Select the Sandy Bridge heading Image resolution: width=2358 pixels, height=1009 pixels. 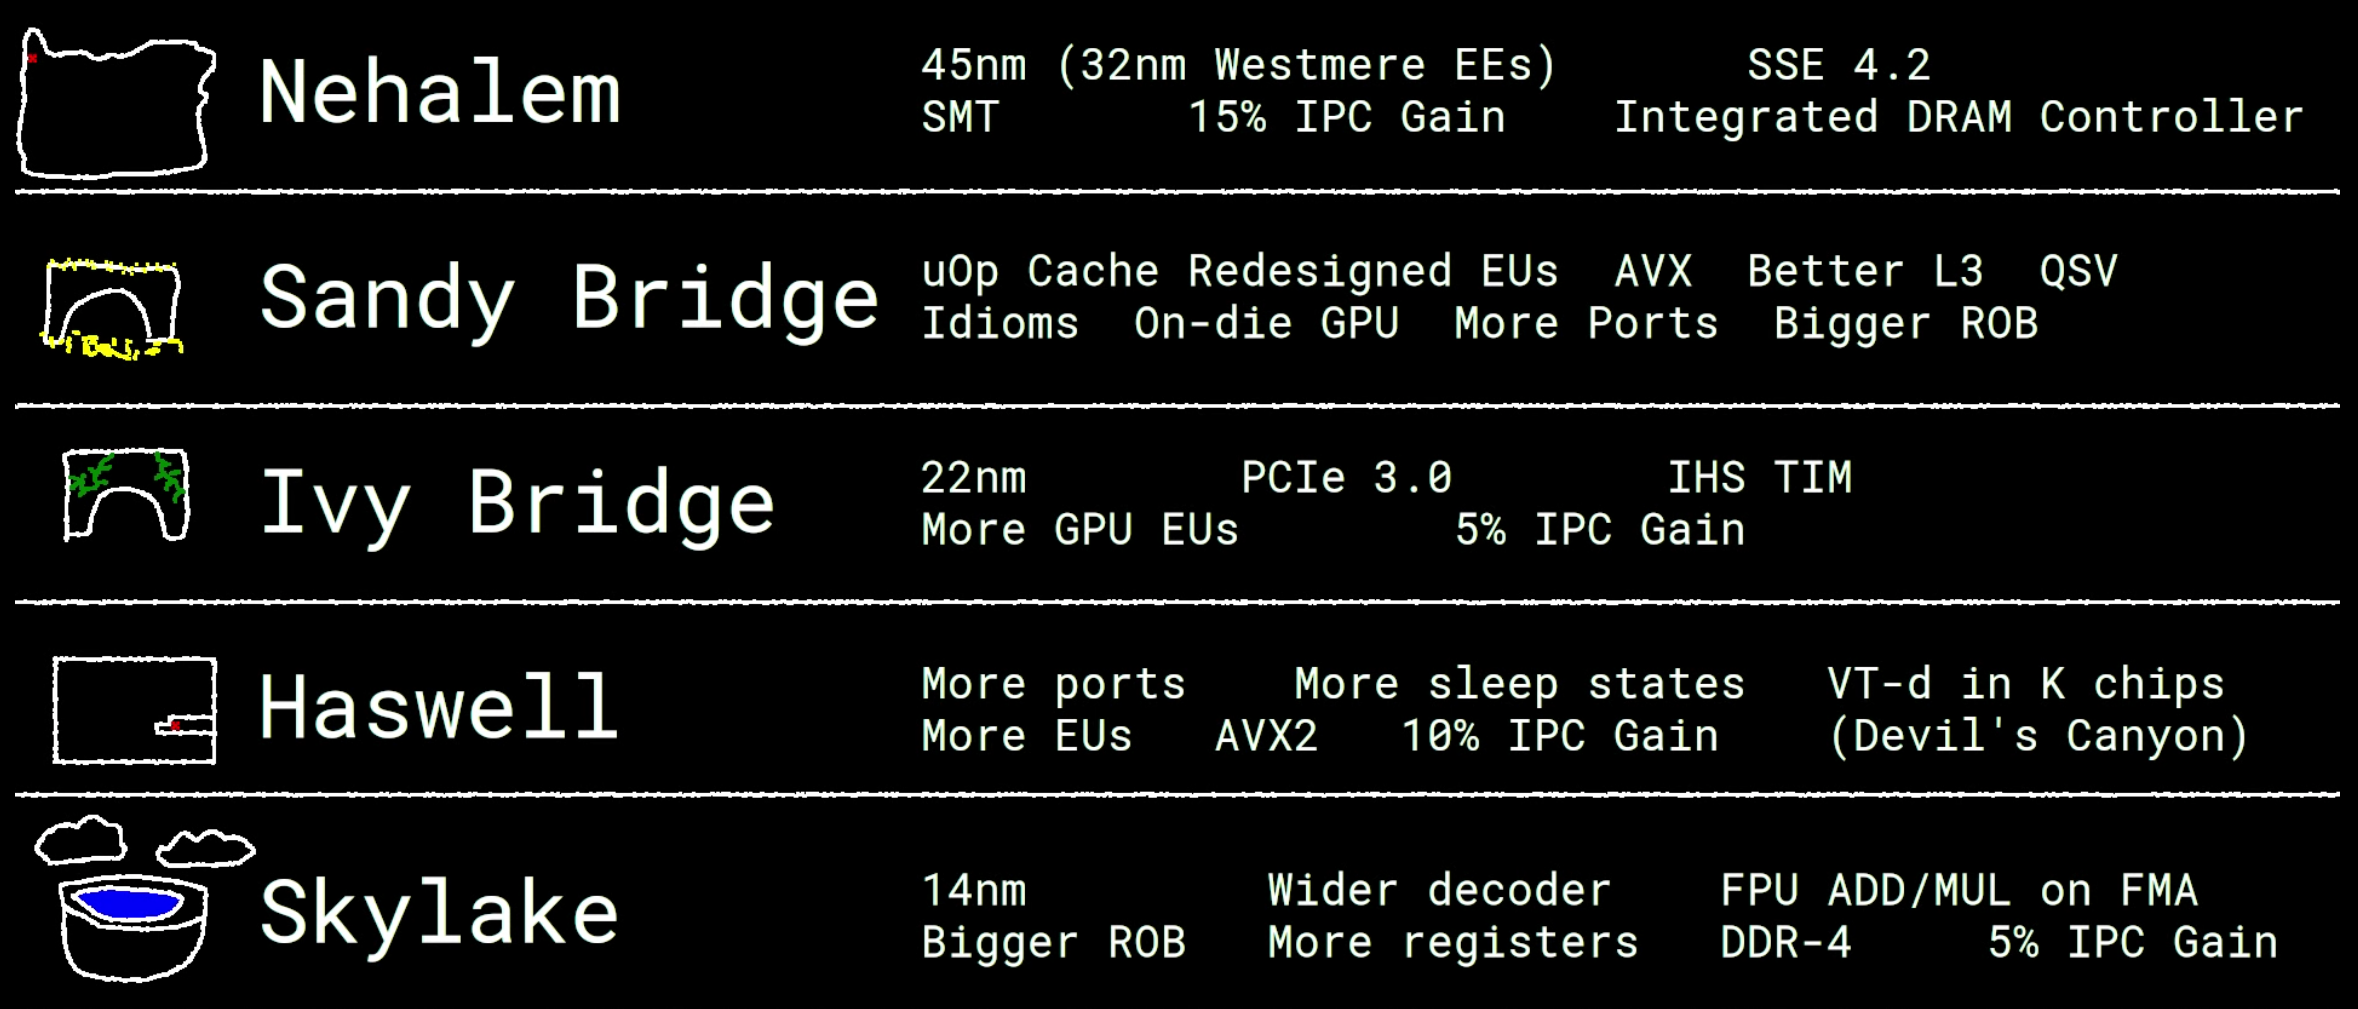pyautogui.click(x=569, y=298)
